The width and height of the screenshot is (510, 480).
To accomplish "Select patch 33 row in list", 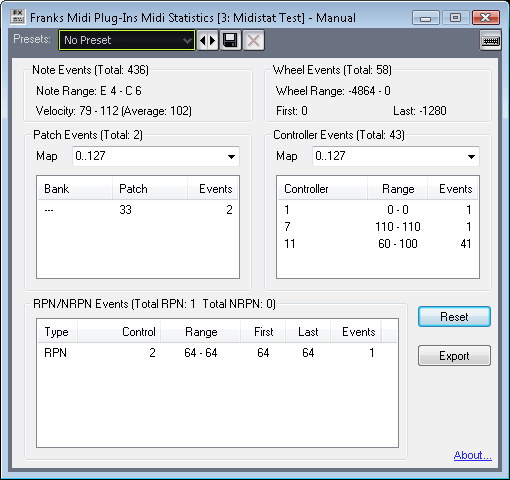I will click(x=138, y=210).
